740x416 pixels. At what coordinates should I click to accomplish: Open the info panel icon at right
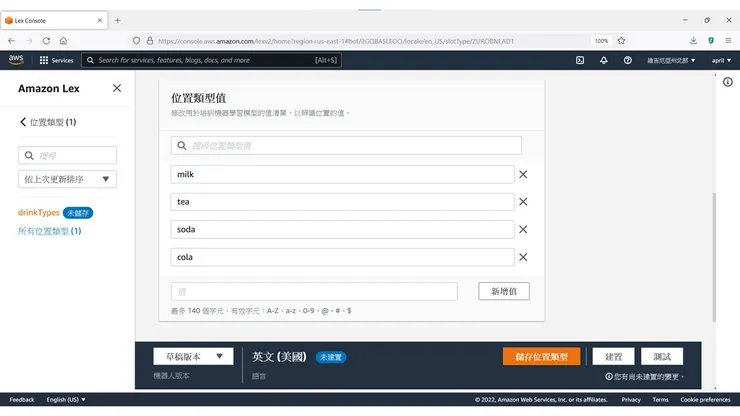tap(728, 82)
